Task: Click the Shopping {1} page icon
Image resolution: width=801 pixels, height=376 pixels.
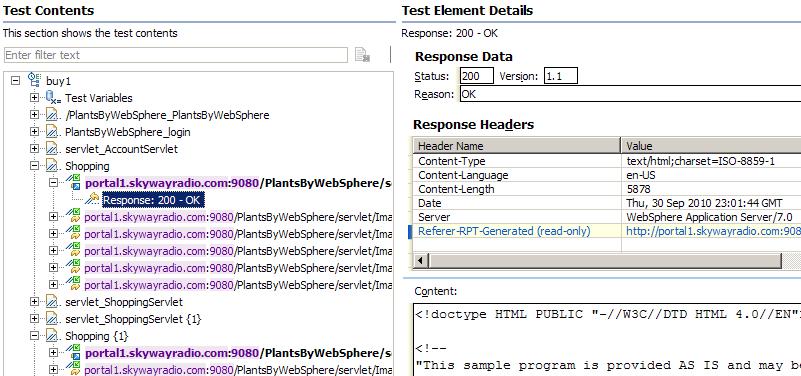Action: pos(53,336)
